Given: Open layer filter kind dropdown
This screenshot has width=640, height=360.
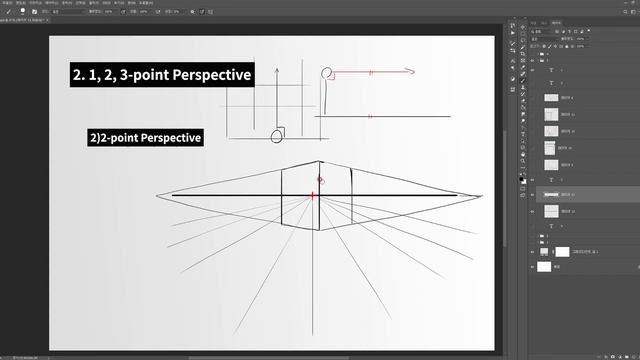Looking at the screenshot, I should coord(542,31).
